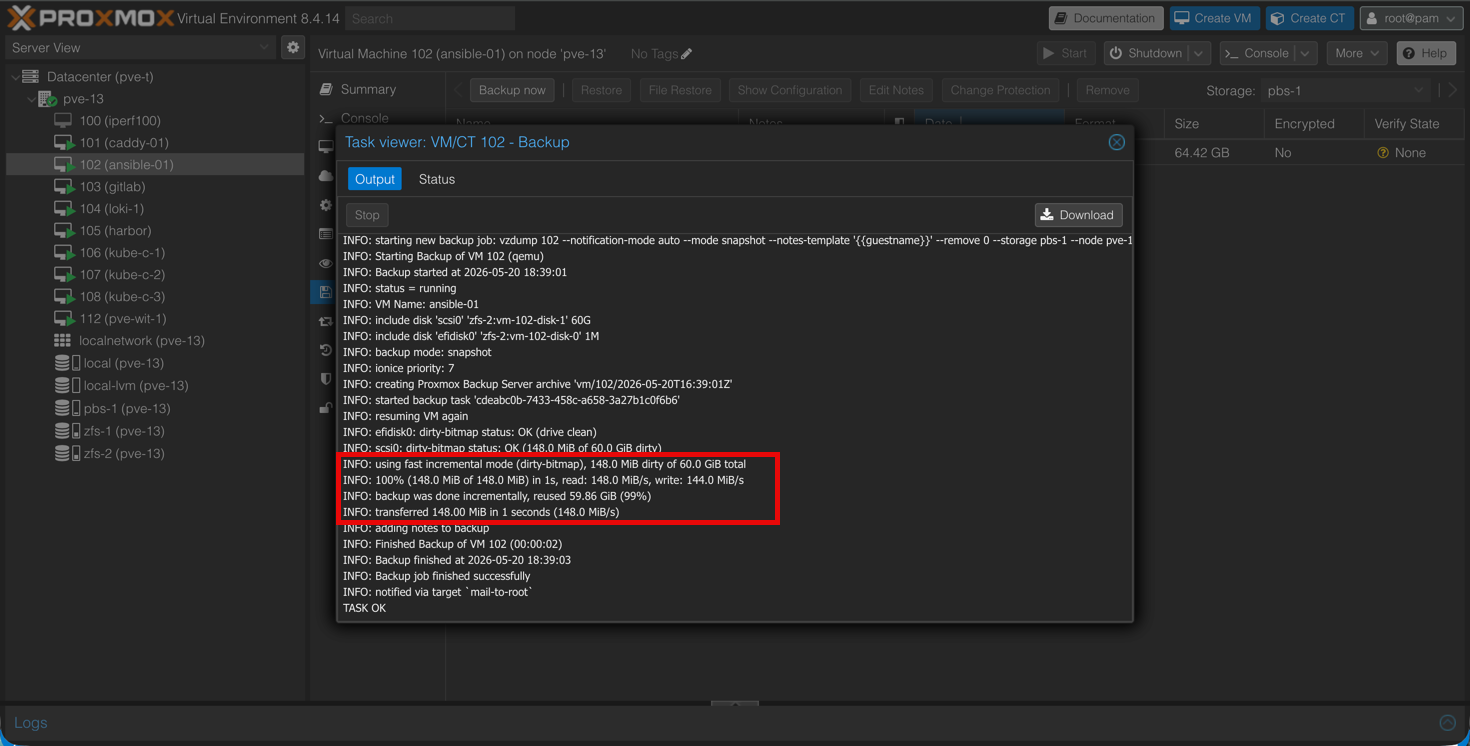Click Edit Notes

click(896, 90)
